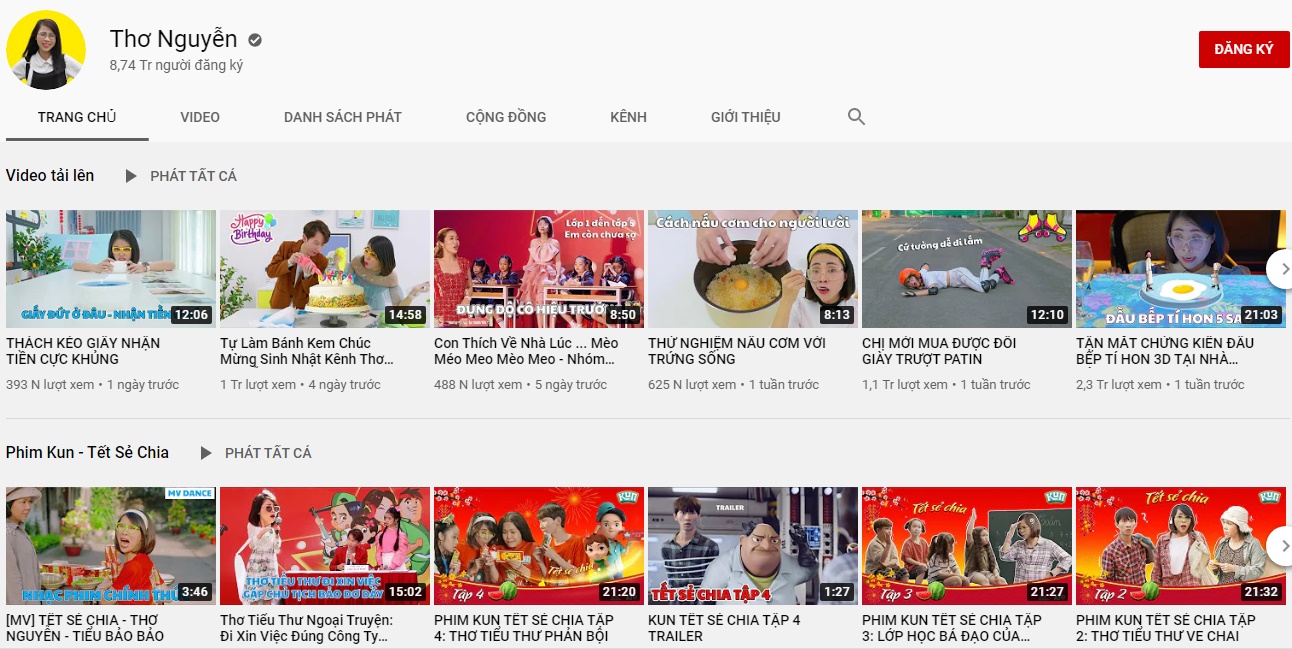Open title Tự Làm Bánh Kem Chúc Mừng Sinh Nhật

(307, 351)
